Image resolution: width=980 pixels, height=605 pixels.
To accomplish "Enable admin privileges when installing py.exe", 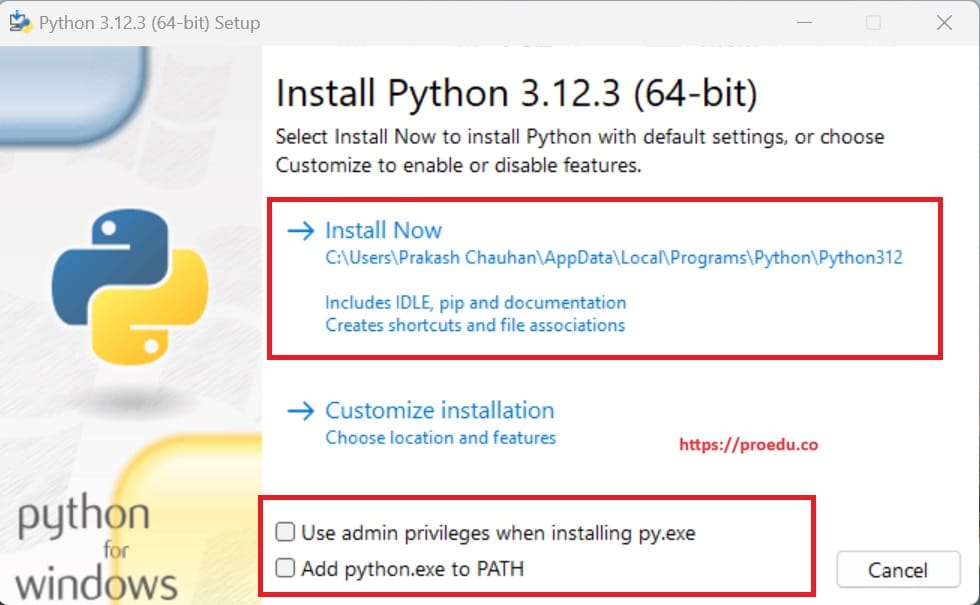I will coord(285,532).
